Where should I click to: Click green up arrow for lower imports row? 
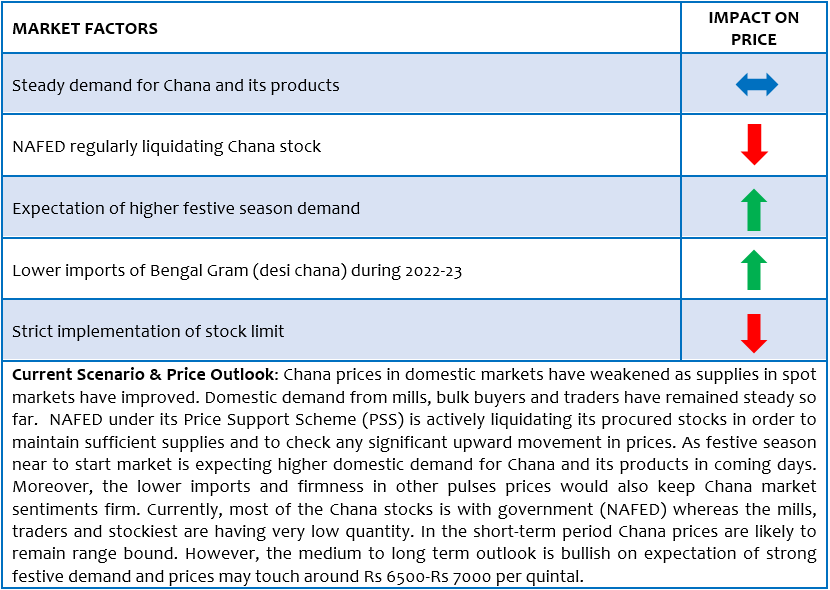(x=754, y=270)
